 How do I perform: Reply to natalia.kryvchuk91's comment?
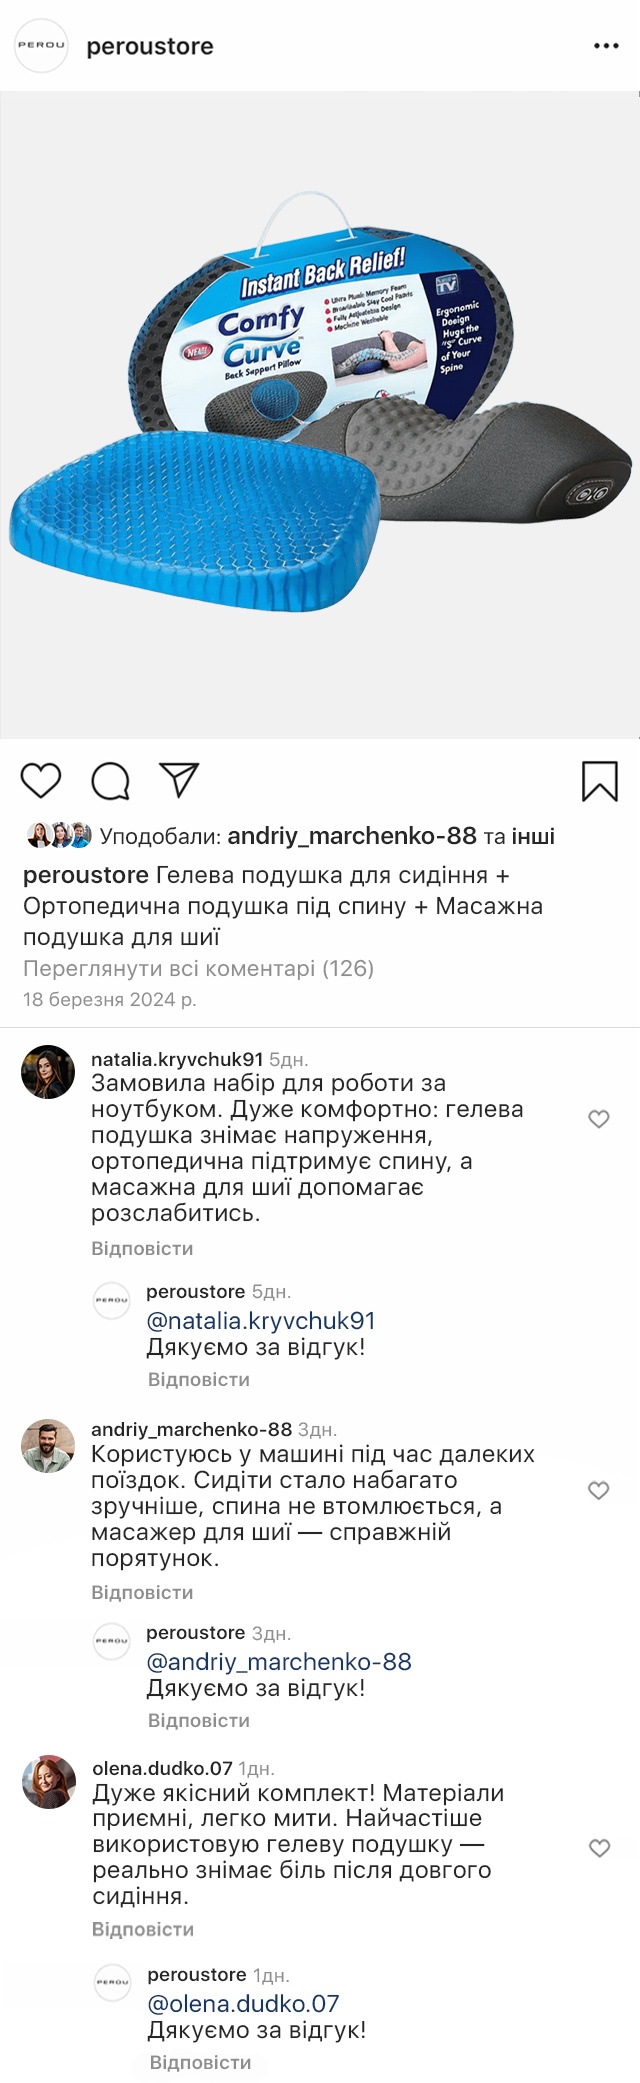point(142,1248)
